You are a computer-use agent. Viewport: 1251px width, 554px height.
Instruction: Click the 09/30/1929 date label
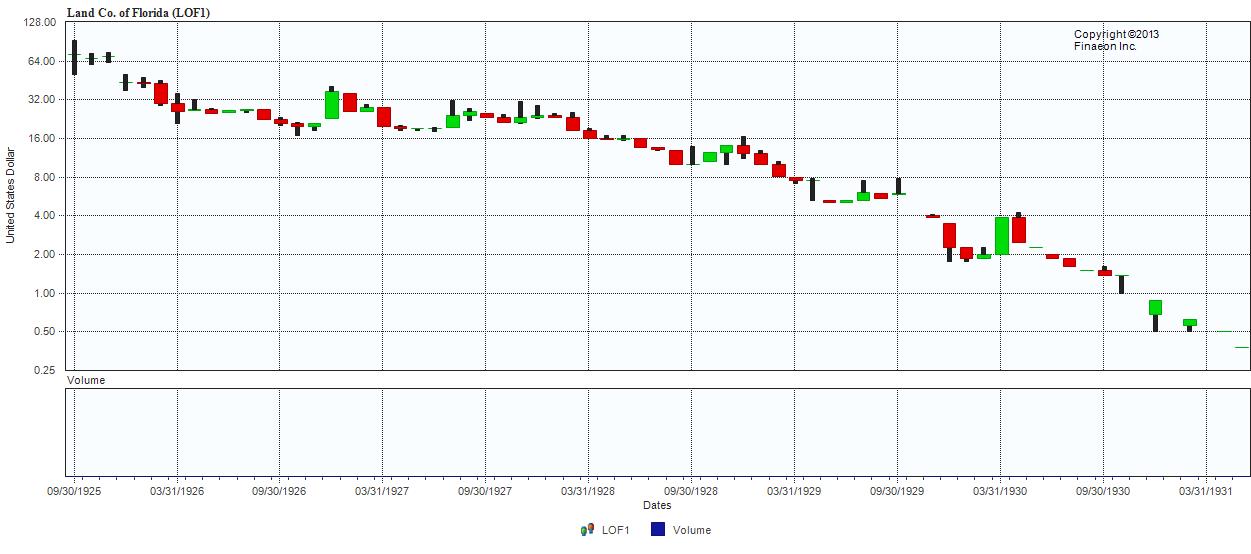pos(897,491)
